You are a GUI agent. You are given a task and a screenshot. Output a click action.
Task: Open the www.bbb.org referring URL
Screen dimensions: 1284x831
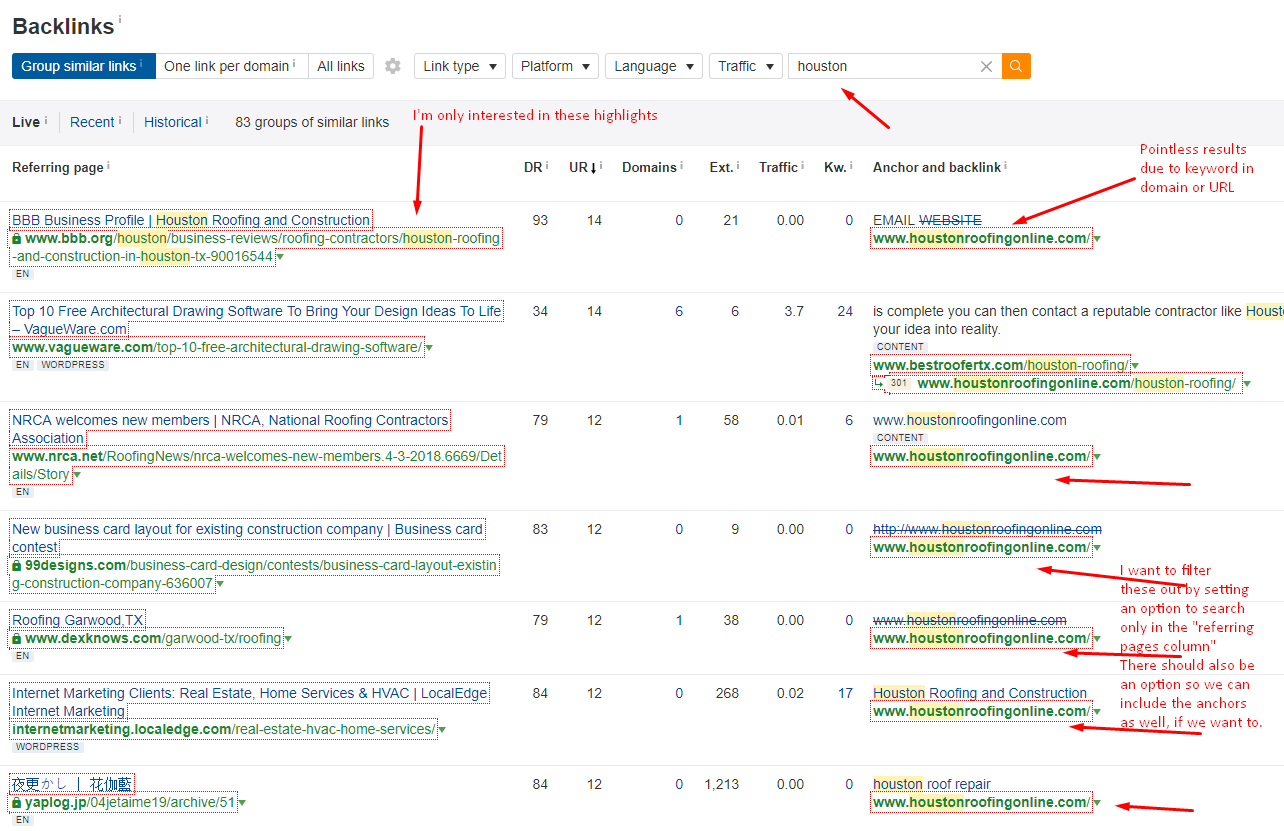pos(256,247)
